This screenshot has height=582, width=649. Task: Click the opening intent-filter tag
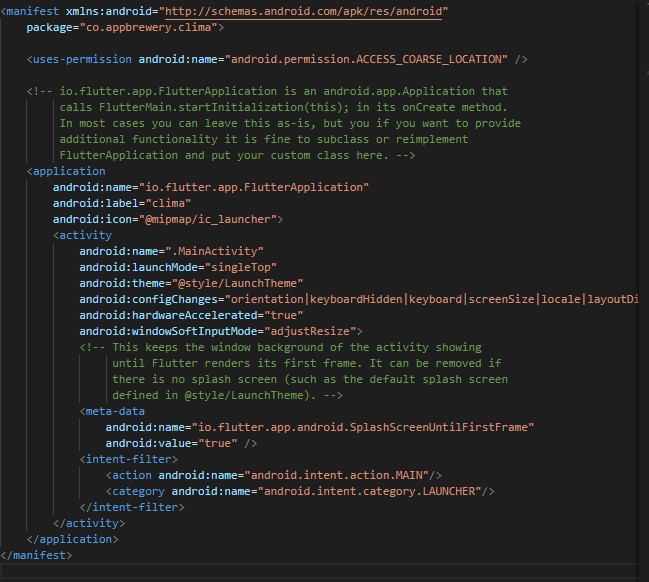(x=128, y=459)
